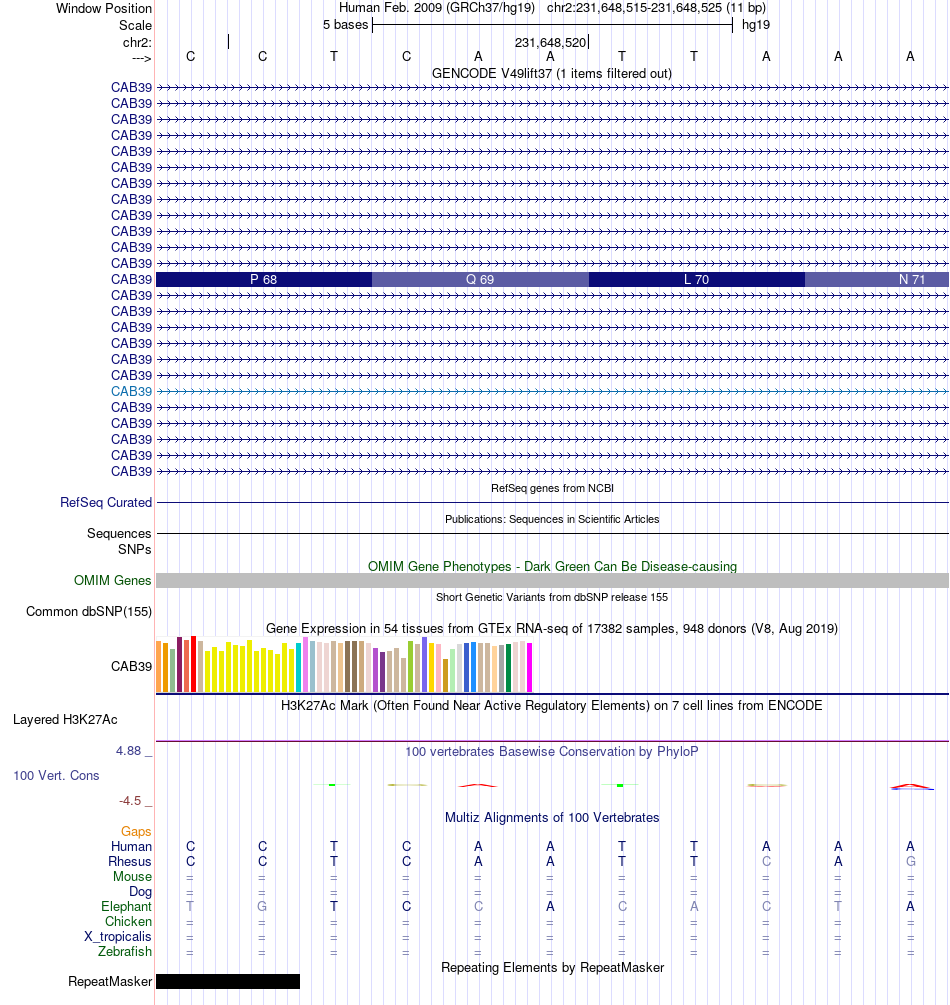
Task: Click 'Publications: Sequences in Scientific Articles' title
Action: [552, 519]
